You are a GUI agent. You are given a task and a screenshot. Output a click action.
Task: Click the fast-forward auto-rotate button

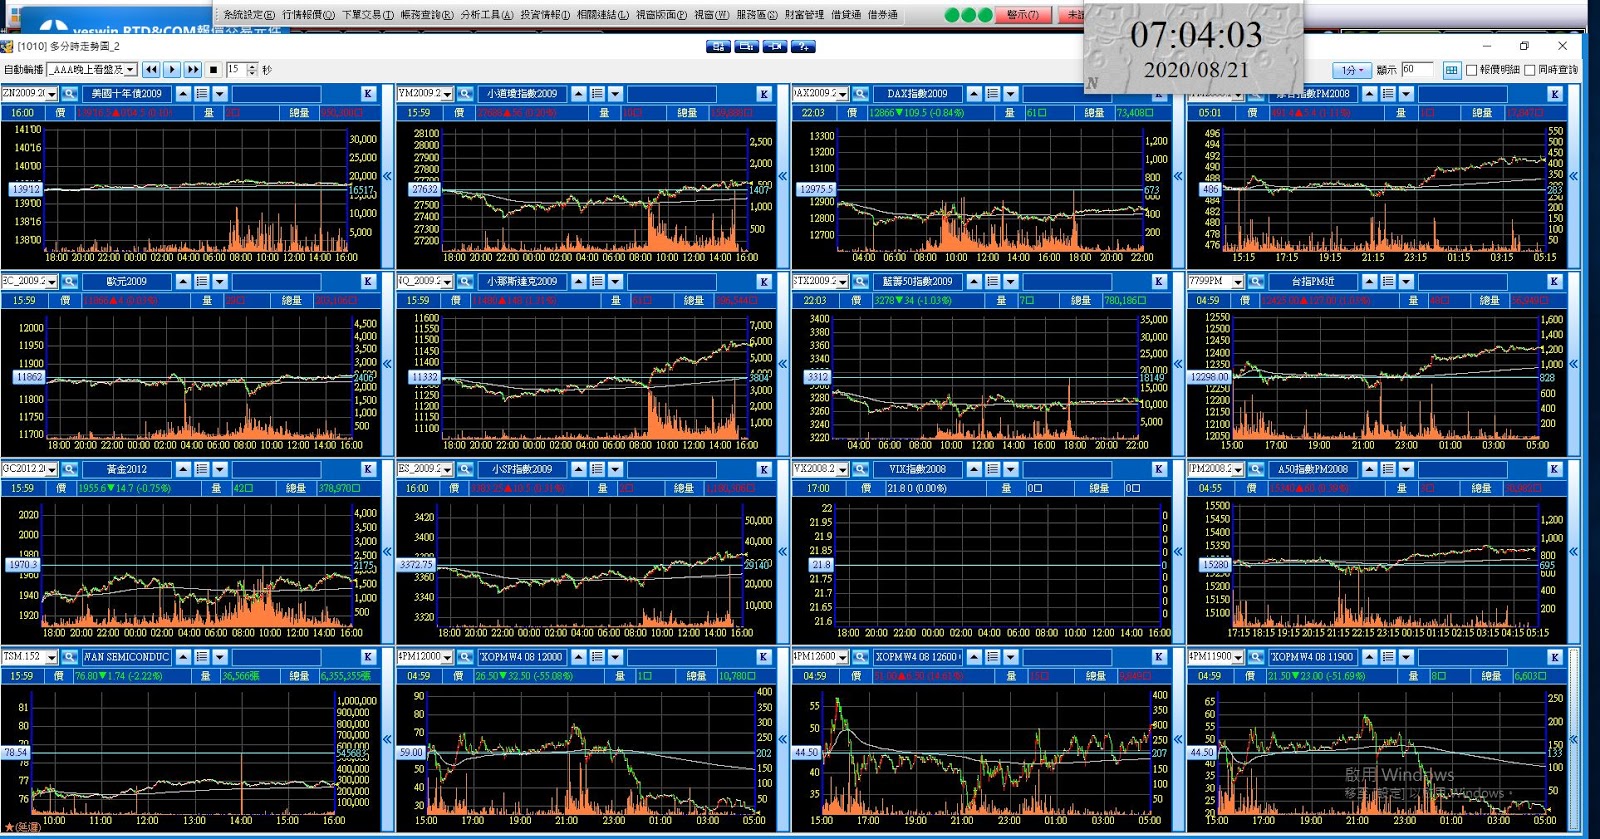tap(193, 70)
